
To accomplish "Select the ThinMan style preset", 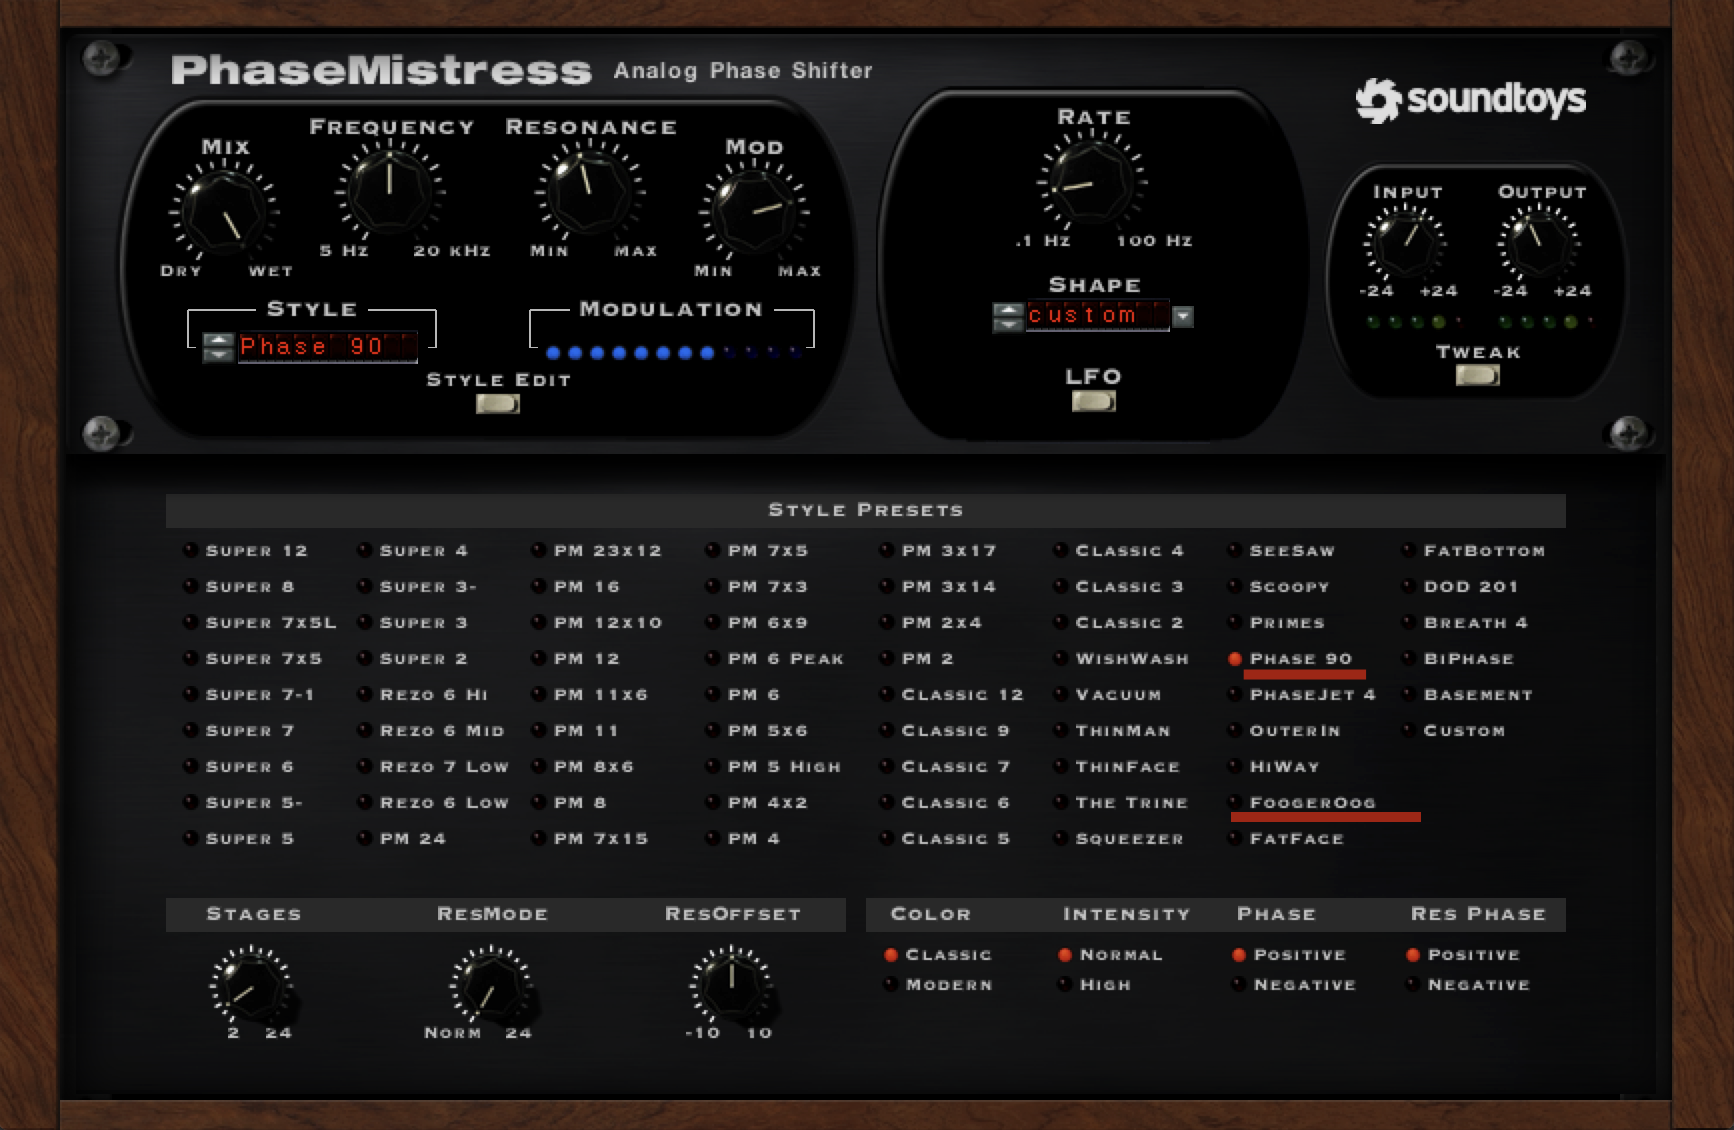I will tap(1112, 731).
